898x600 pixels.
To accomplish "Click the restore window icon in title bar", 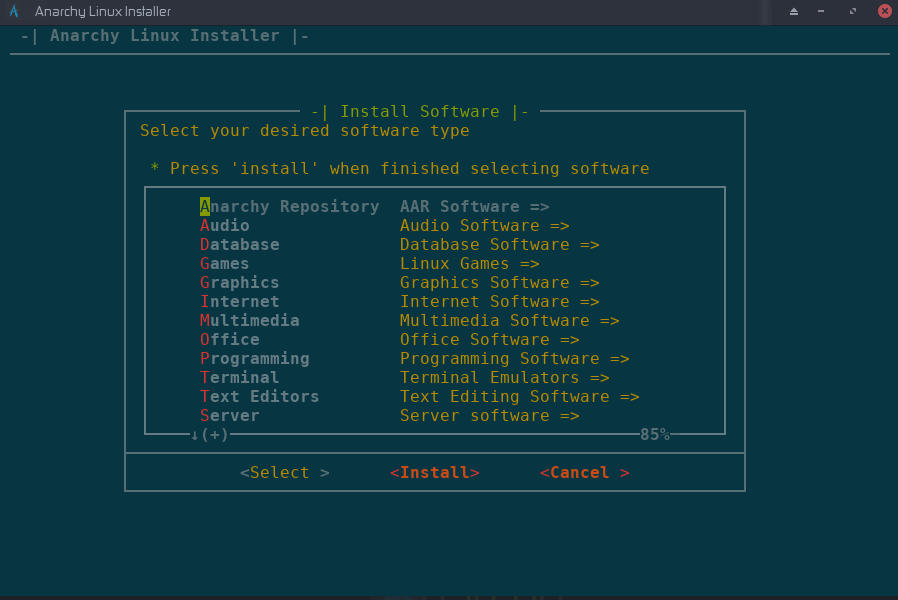I will (850, 10).
